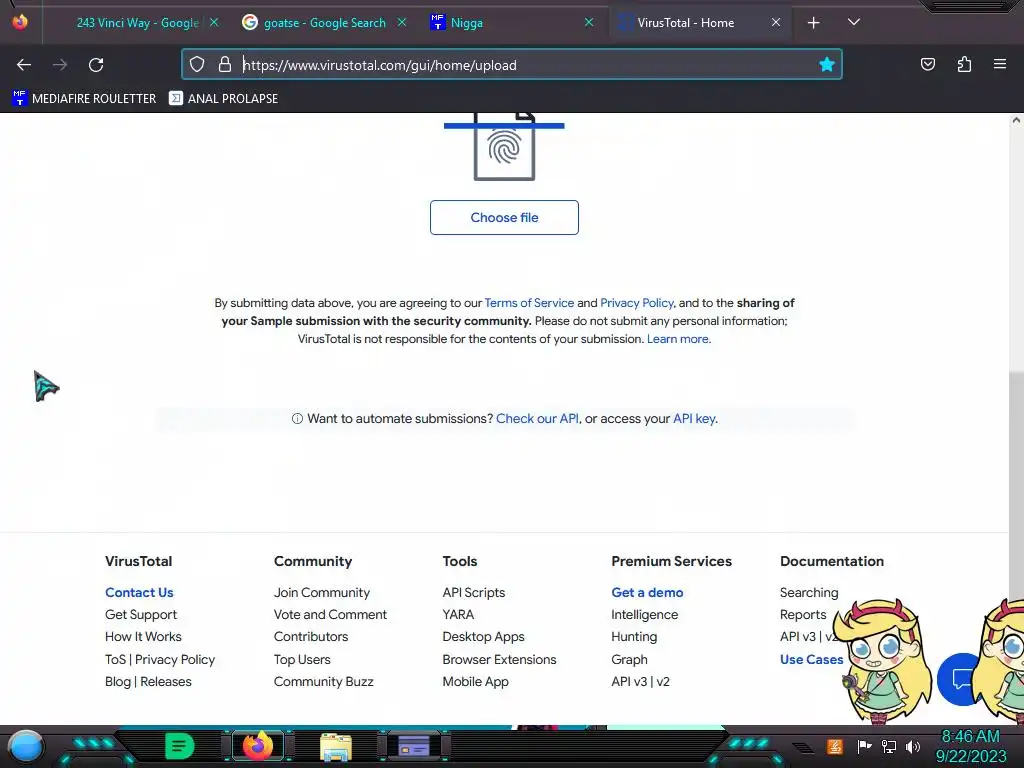This screenshot has height=768, width=1024.
Task: Close the goatse Google Search tab
Action: tap(402, 22)
